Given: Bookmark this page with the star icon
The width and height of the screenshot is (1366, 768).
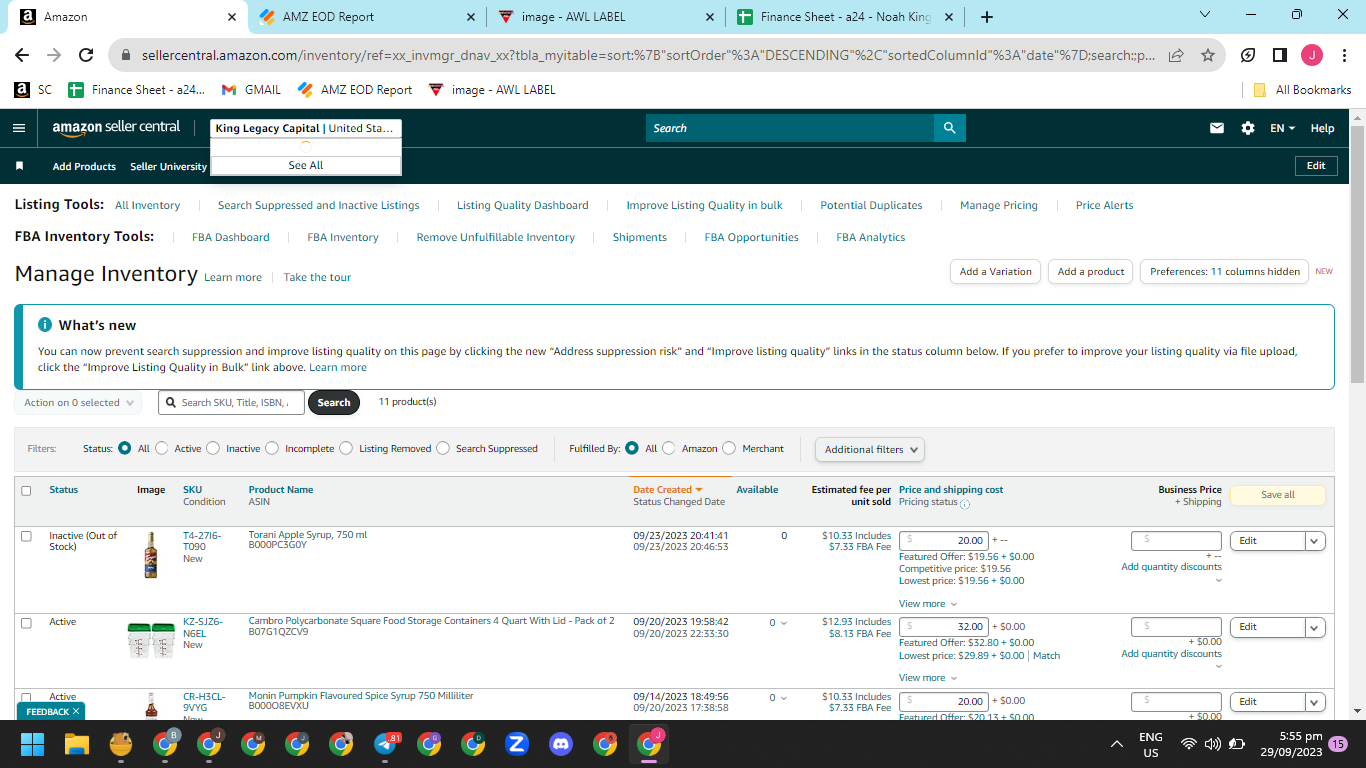Looking at the screenshot, I should [1208, 55].
